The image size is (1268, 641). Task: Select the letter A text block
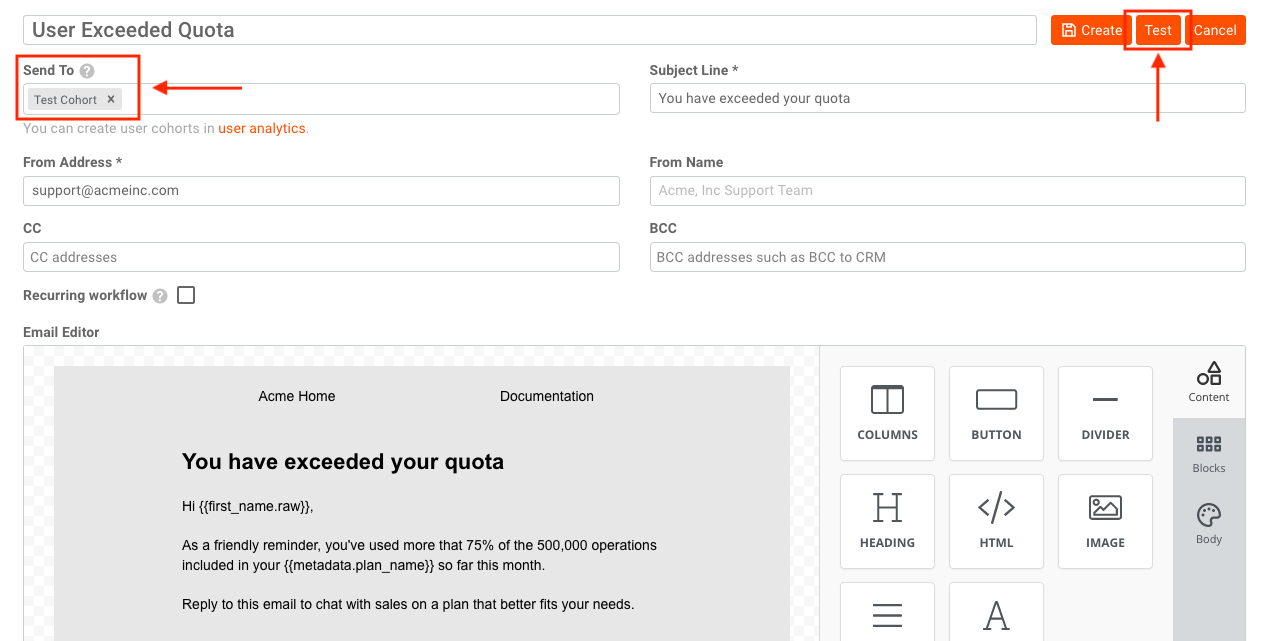[x=996, y=612]
